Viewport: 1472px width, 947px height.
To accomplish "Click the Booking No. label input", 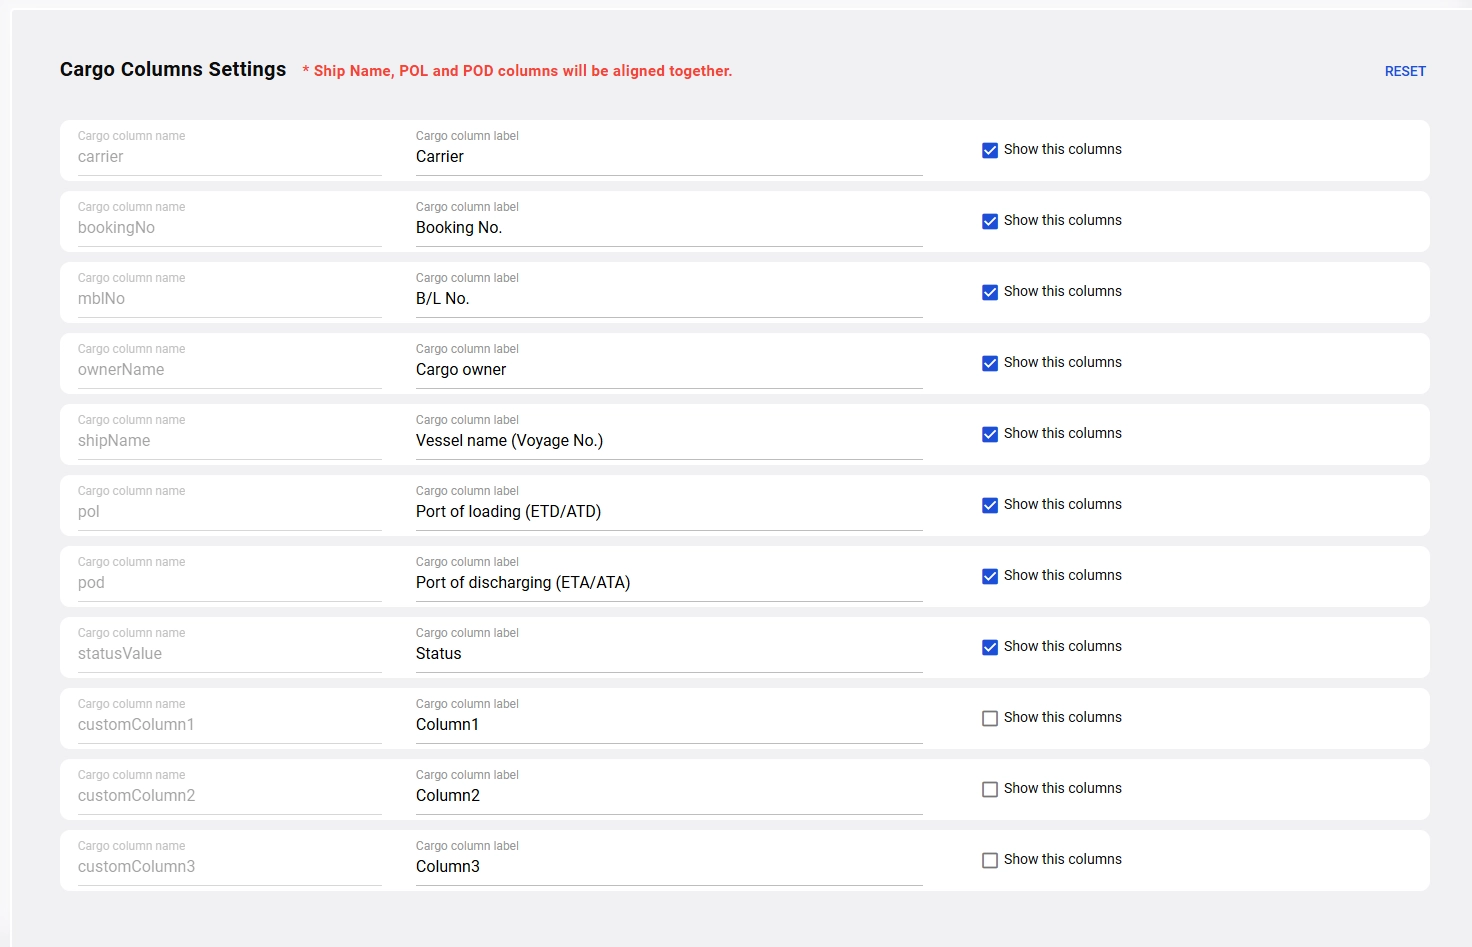I will 668,228.
